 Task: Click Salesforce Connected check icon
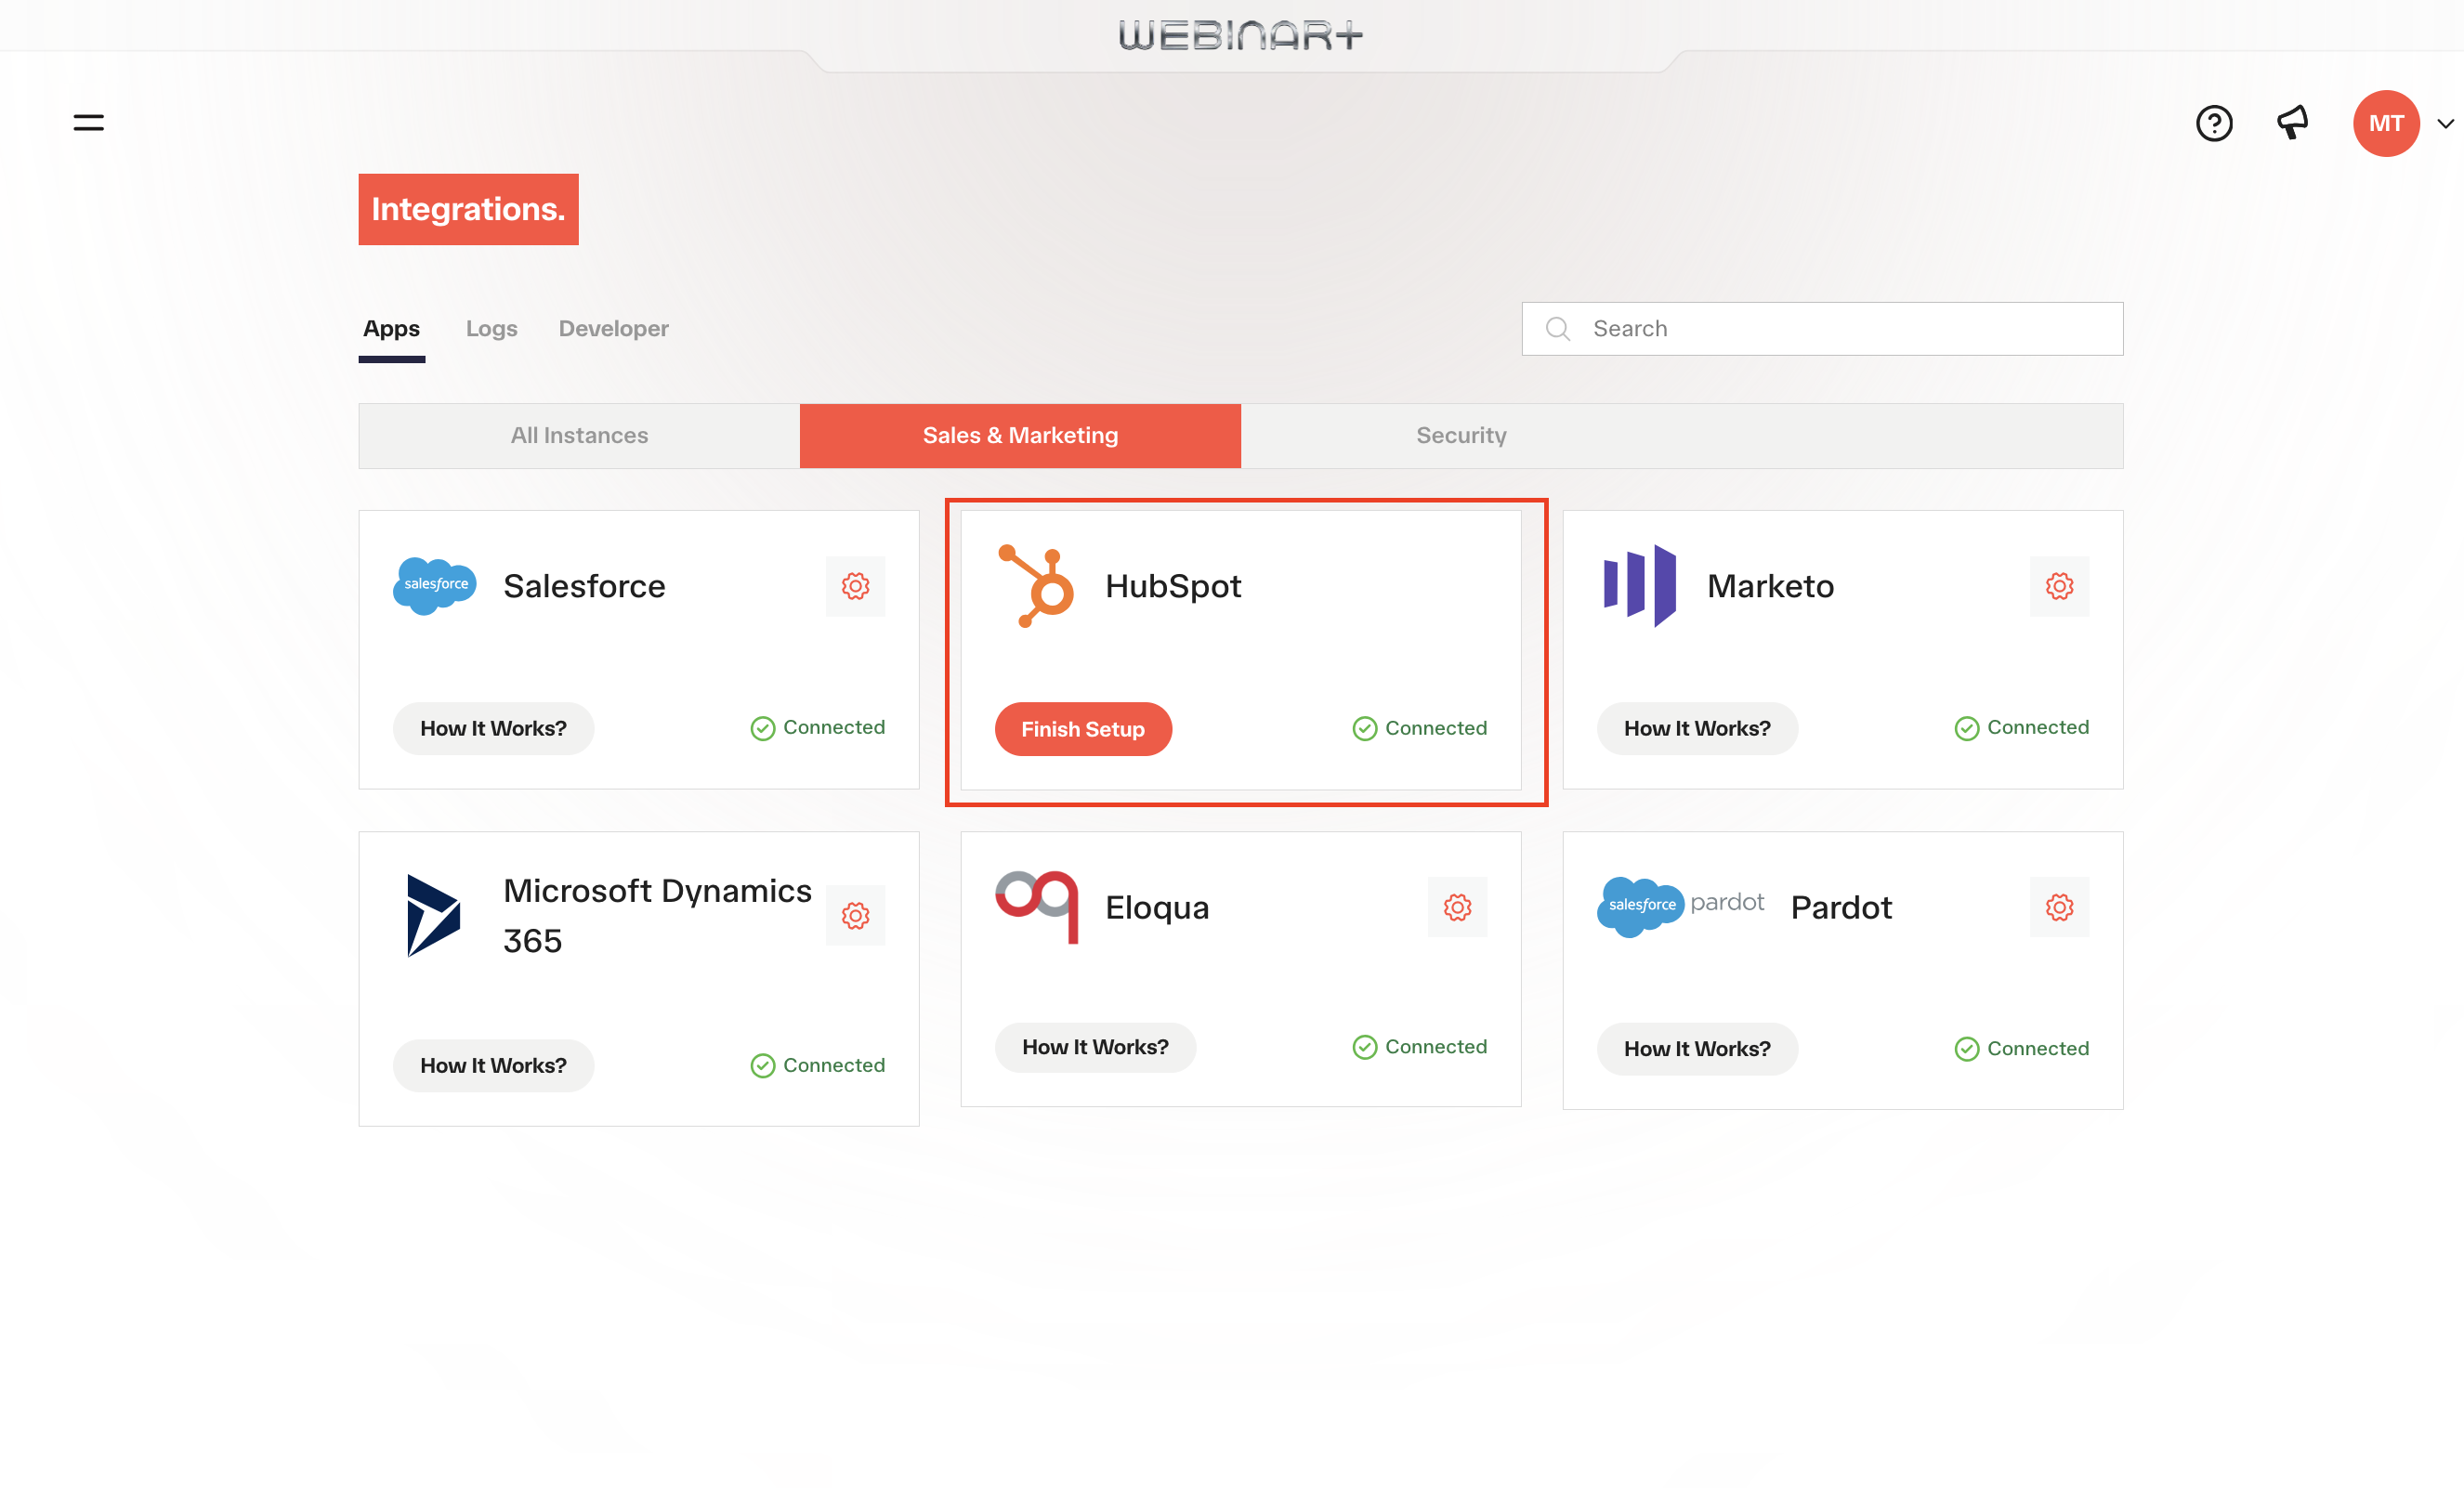pyautogui.click(x=763, y=728)
